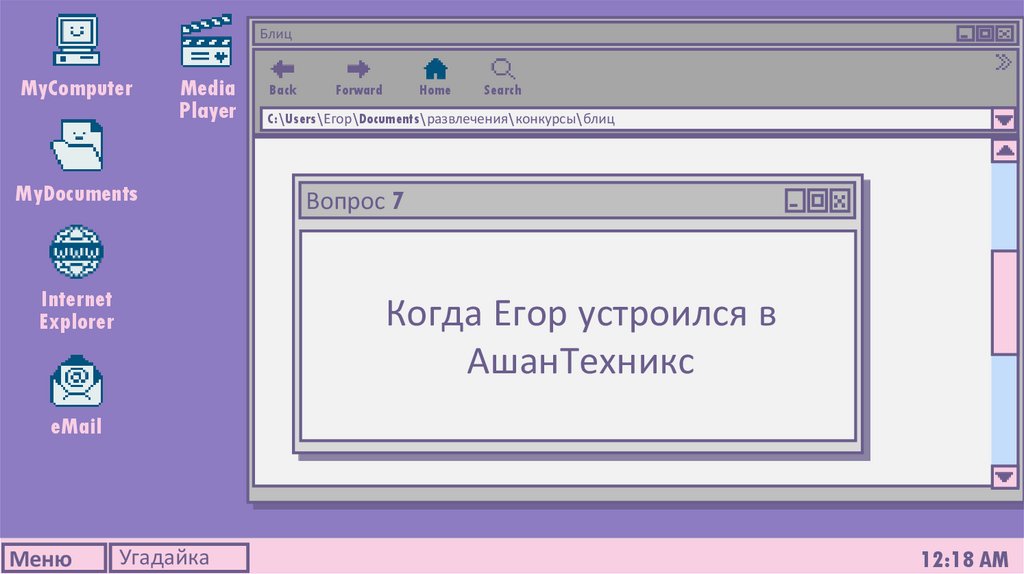
Task: Launch Media Player from the desktop
Action: coord(206,40)
